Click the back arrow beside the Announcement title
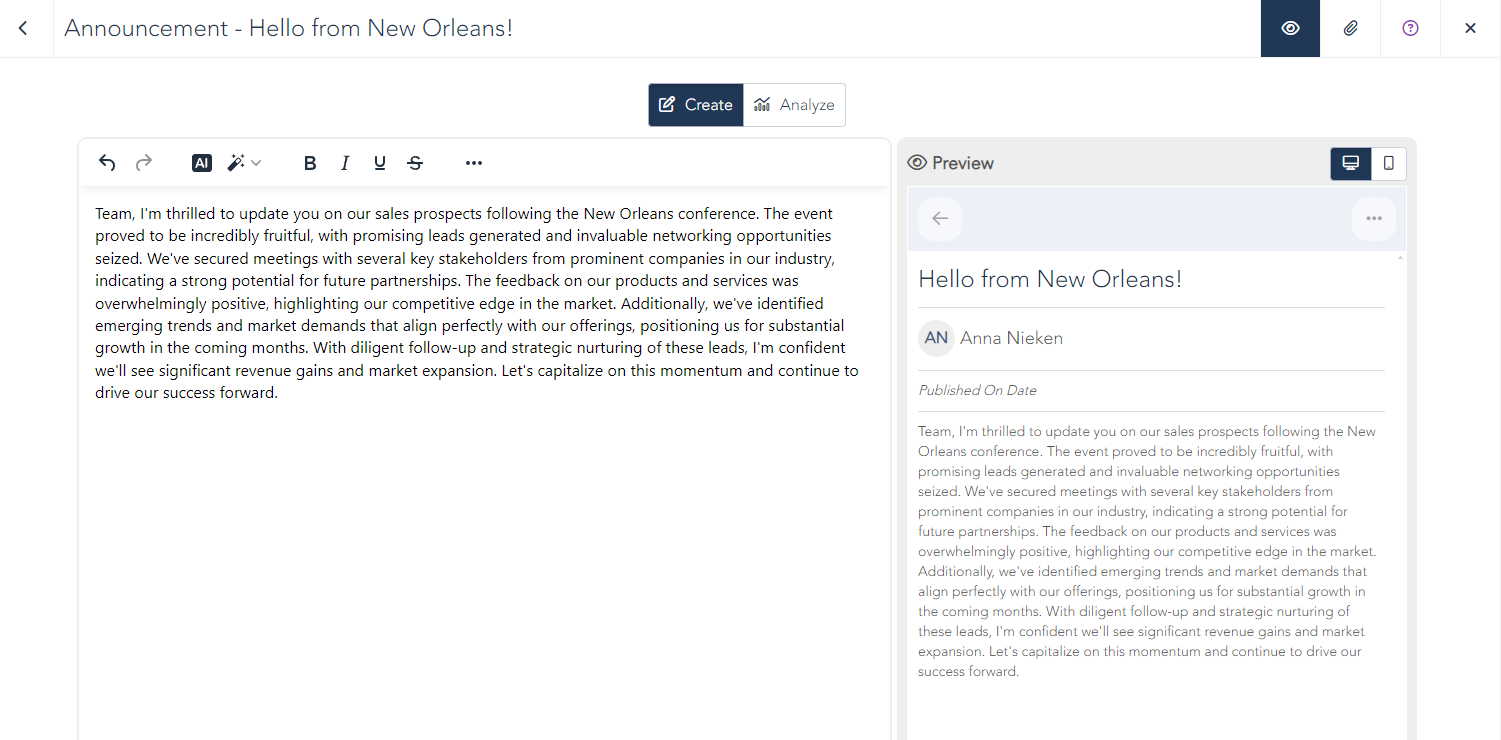 click(23, 28)
